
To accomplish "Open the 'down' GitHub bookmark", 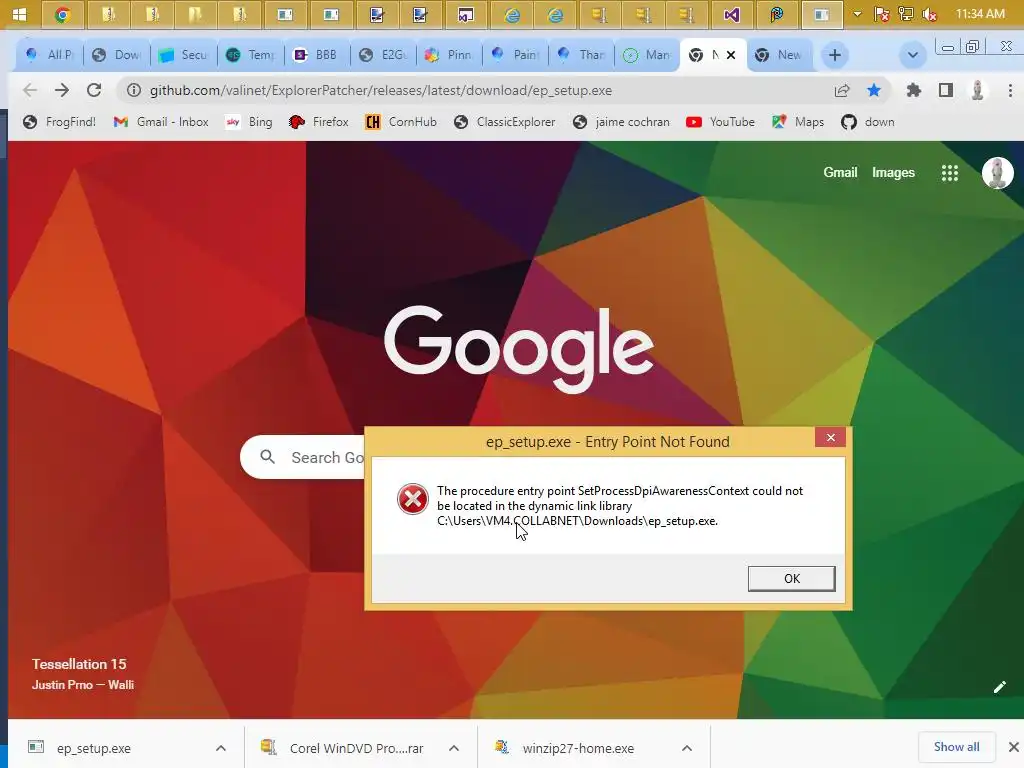I will pyautogui.click(x=869, y=122).
